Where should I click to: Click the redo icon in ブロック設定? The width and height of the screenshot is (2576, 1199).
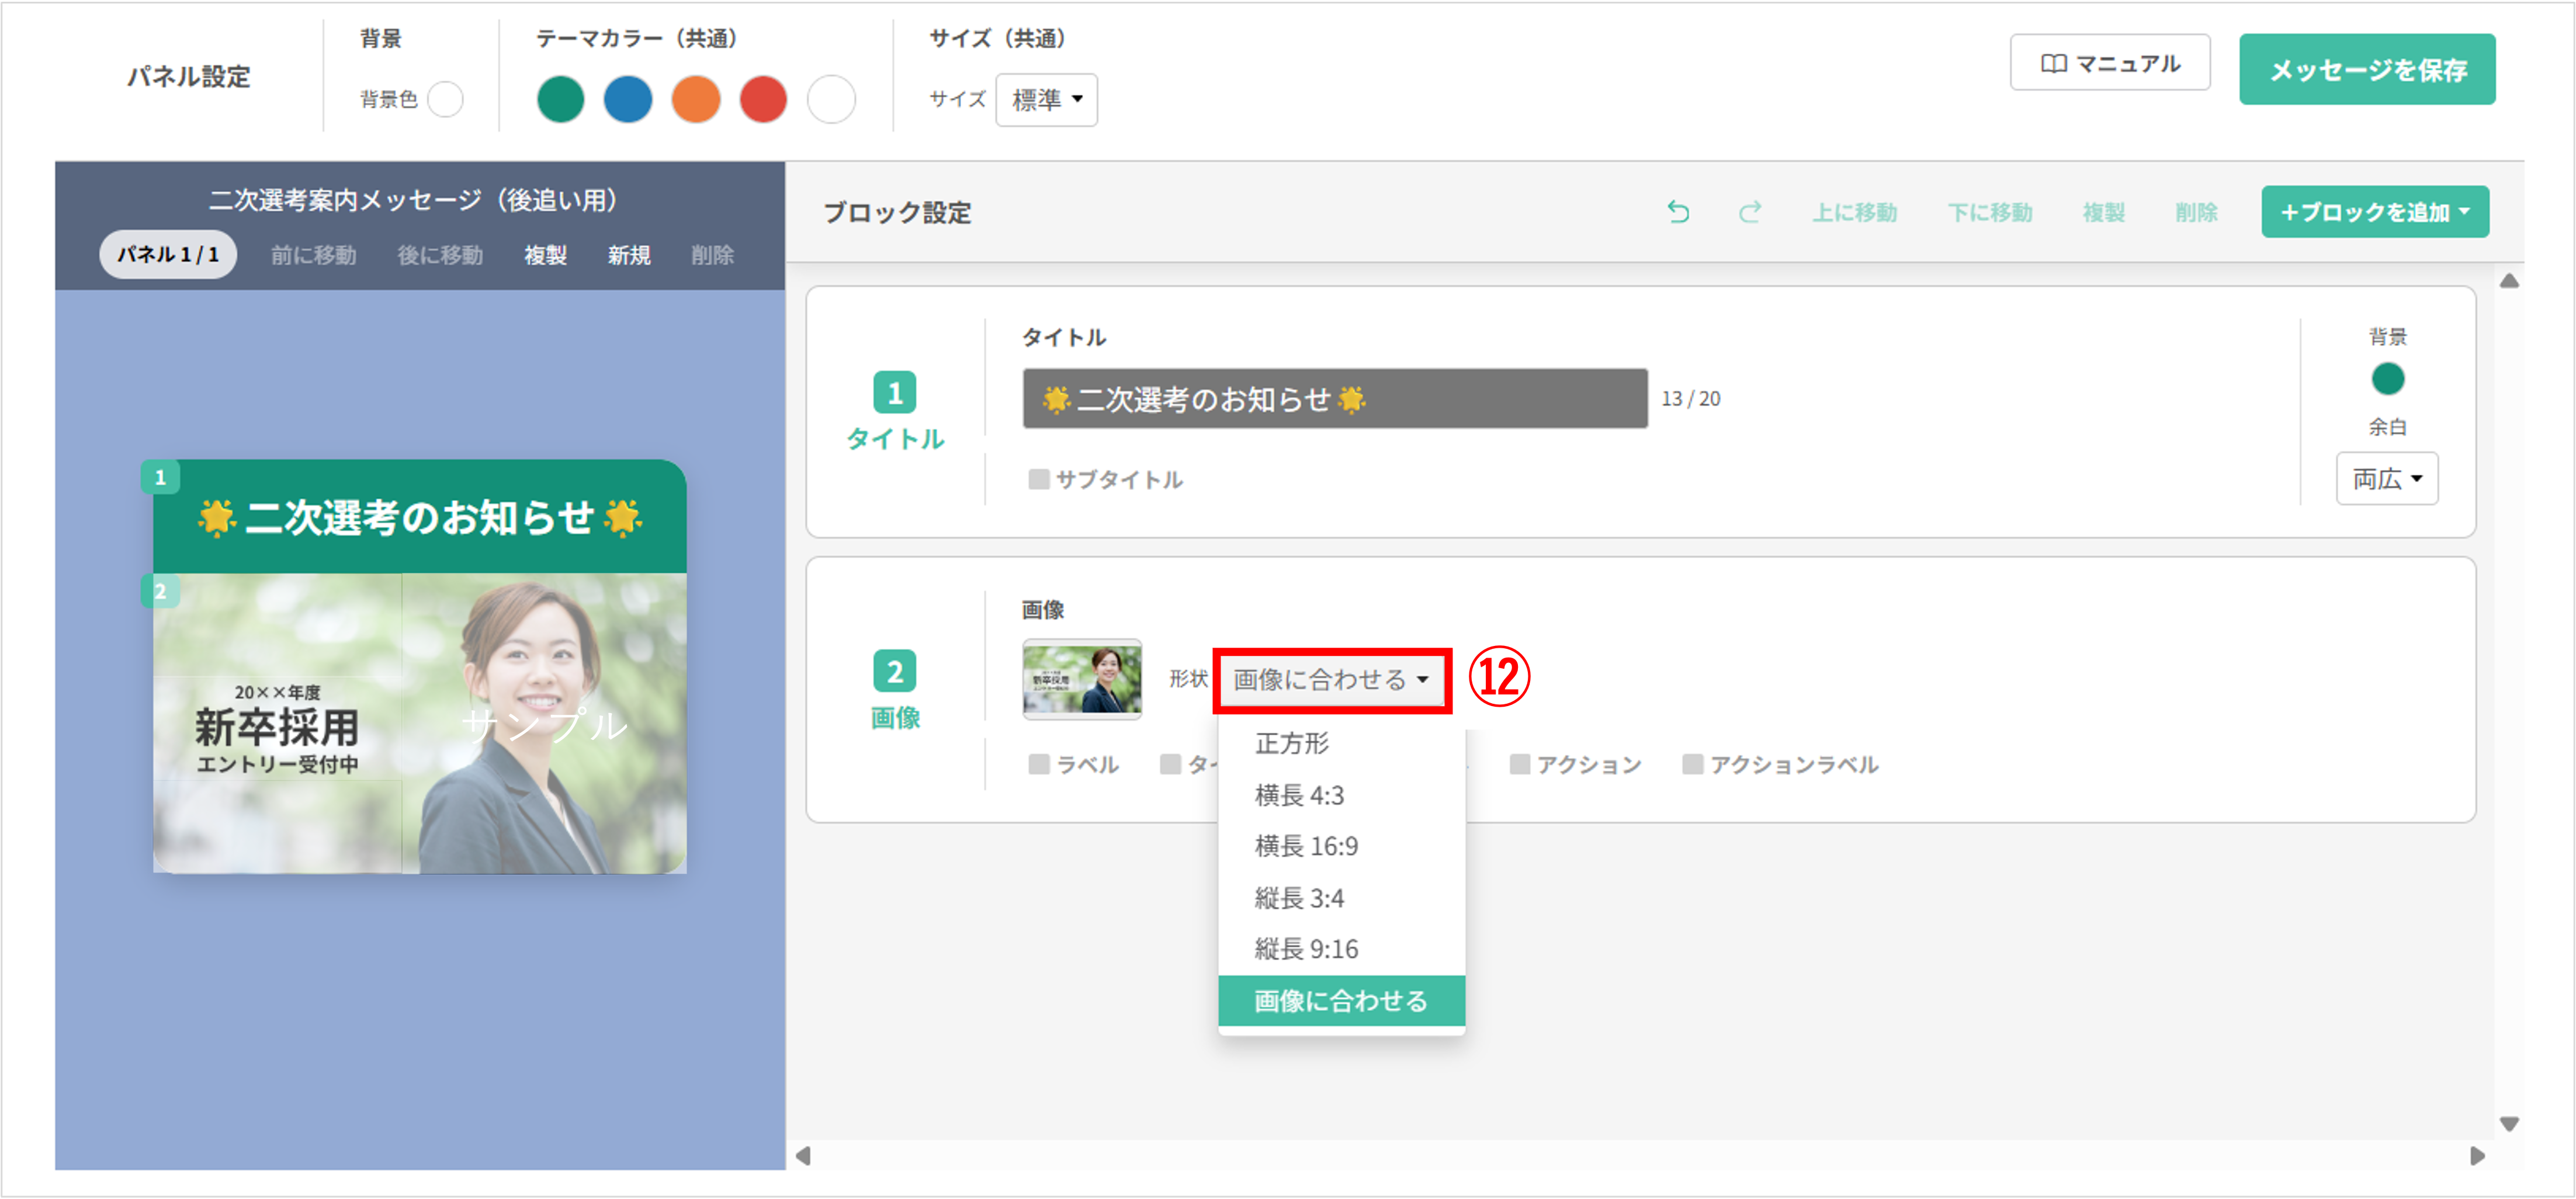[1750, 211]
